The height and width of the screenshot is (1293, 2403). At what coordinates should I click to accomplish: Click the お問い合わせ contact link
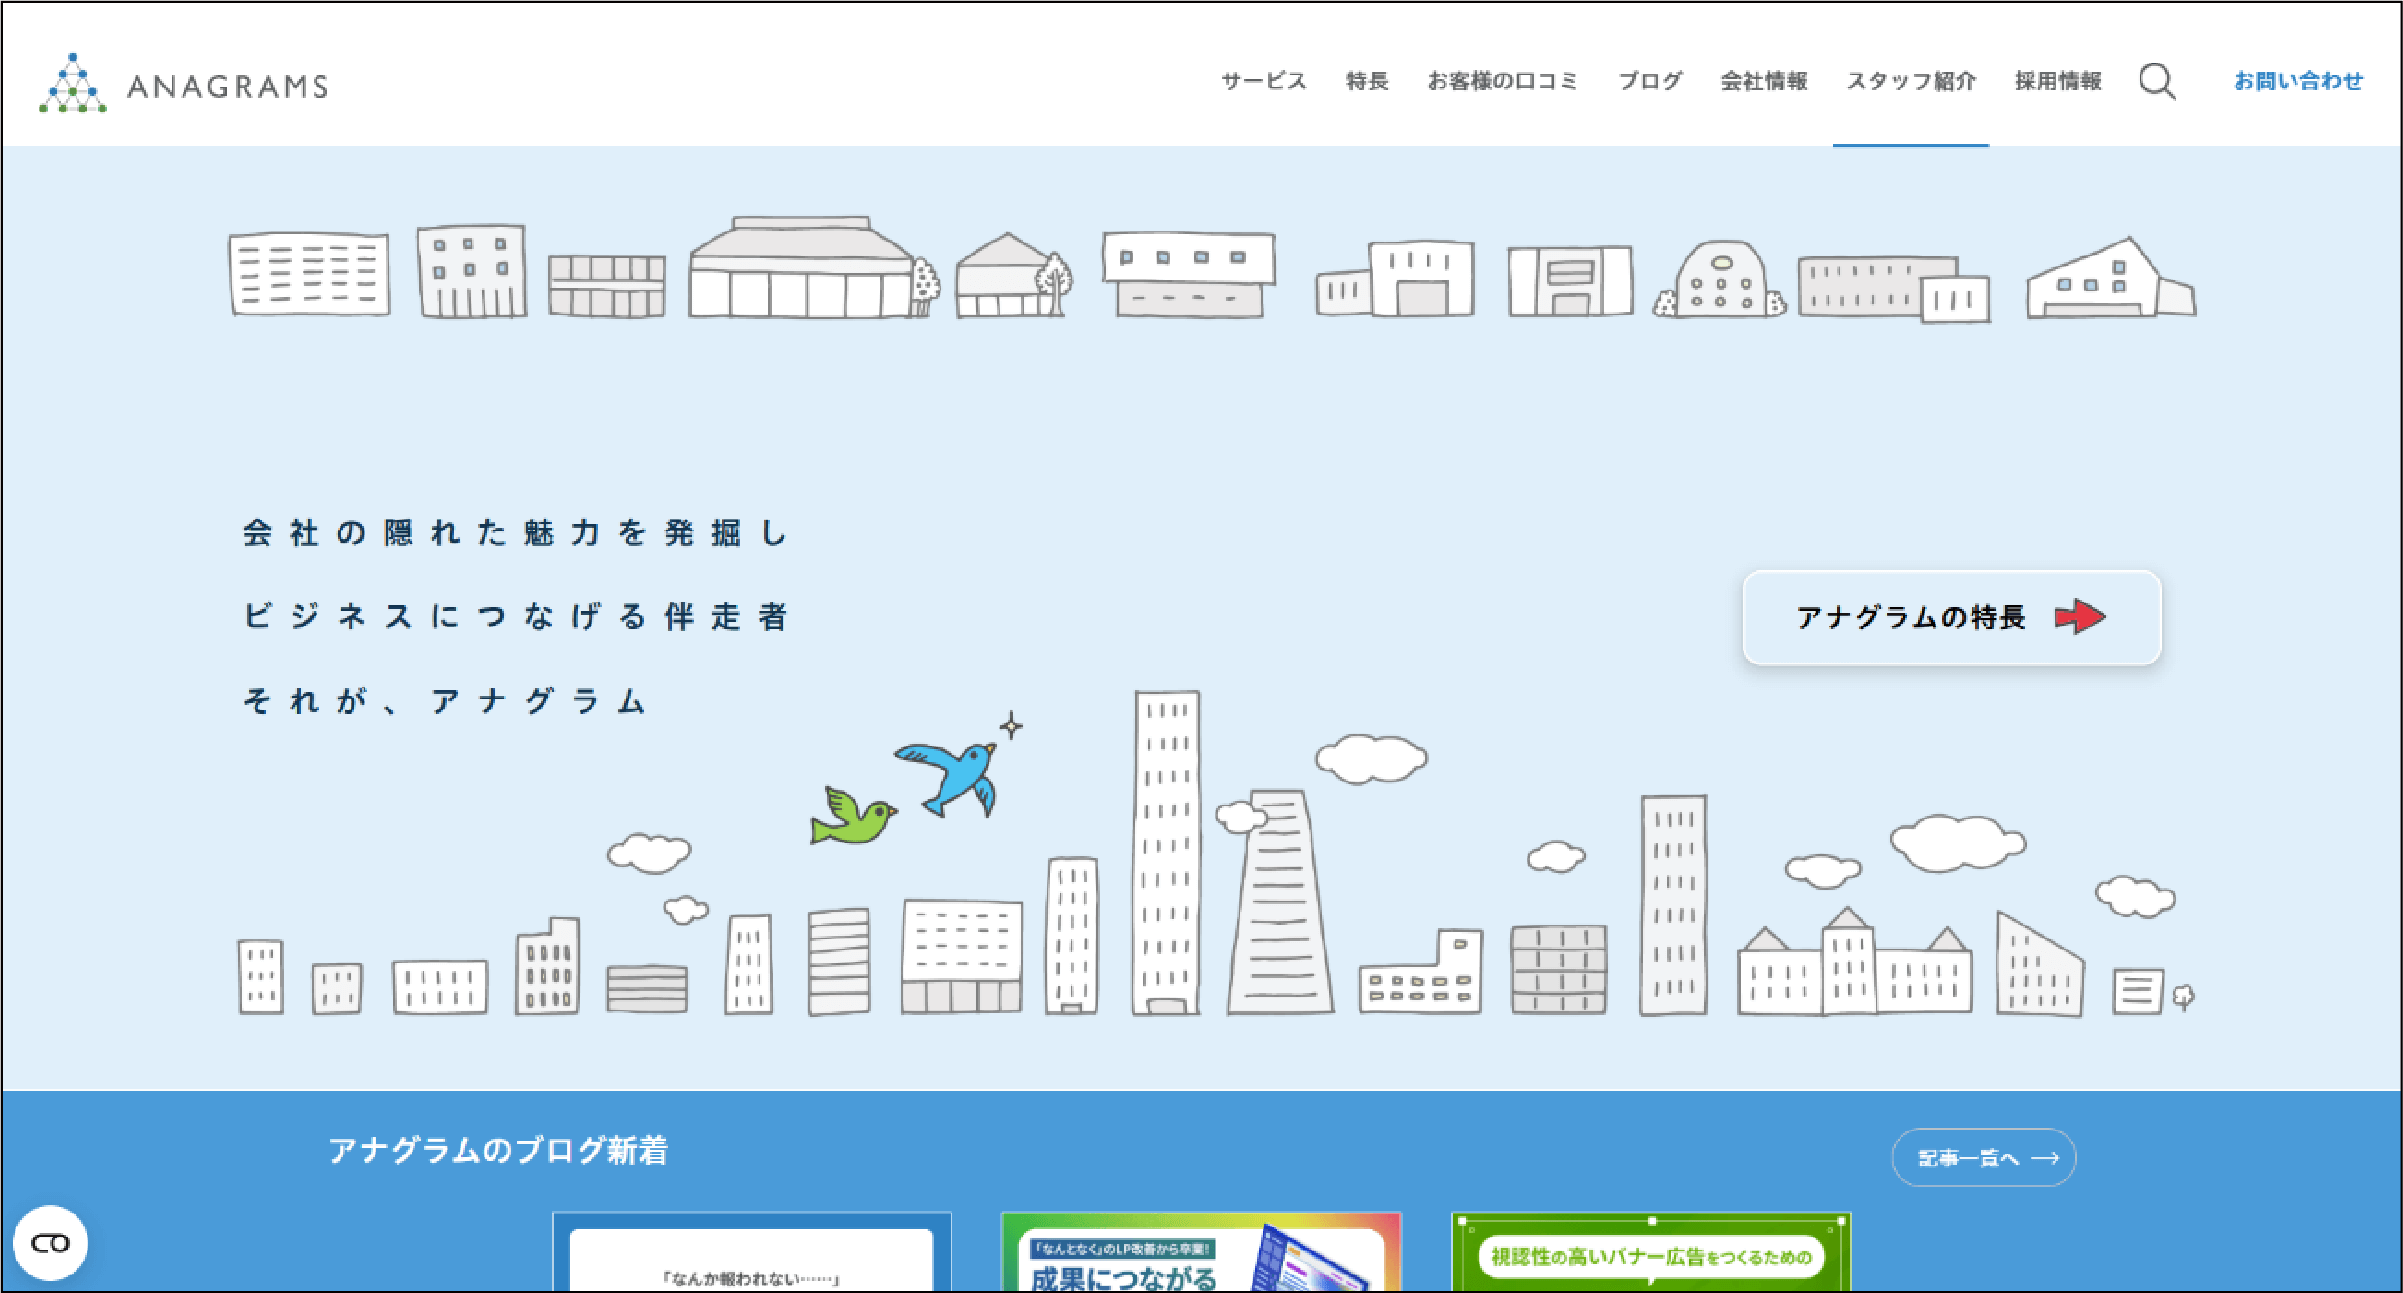point(2298,81)
